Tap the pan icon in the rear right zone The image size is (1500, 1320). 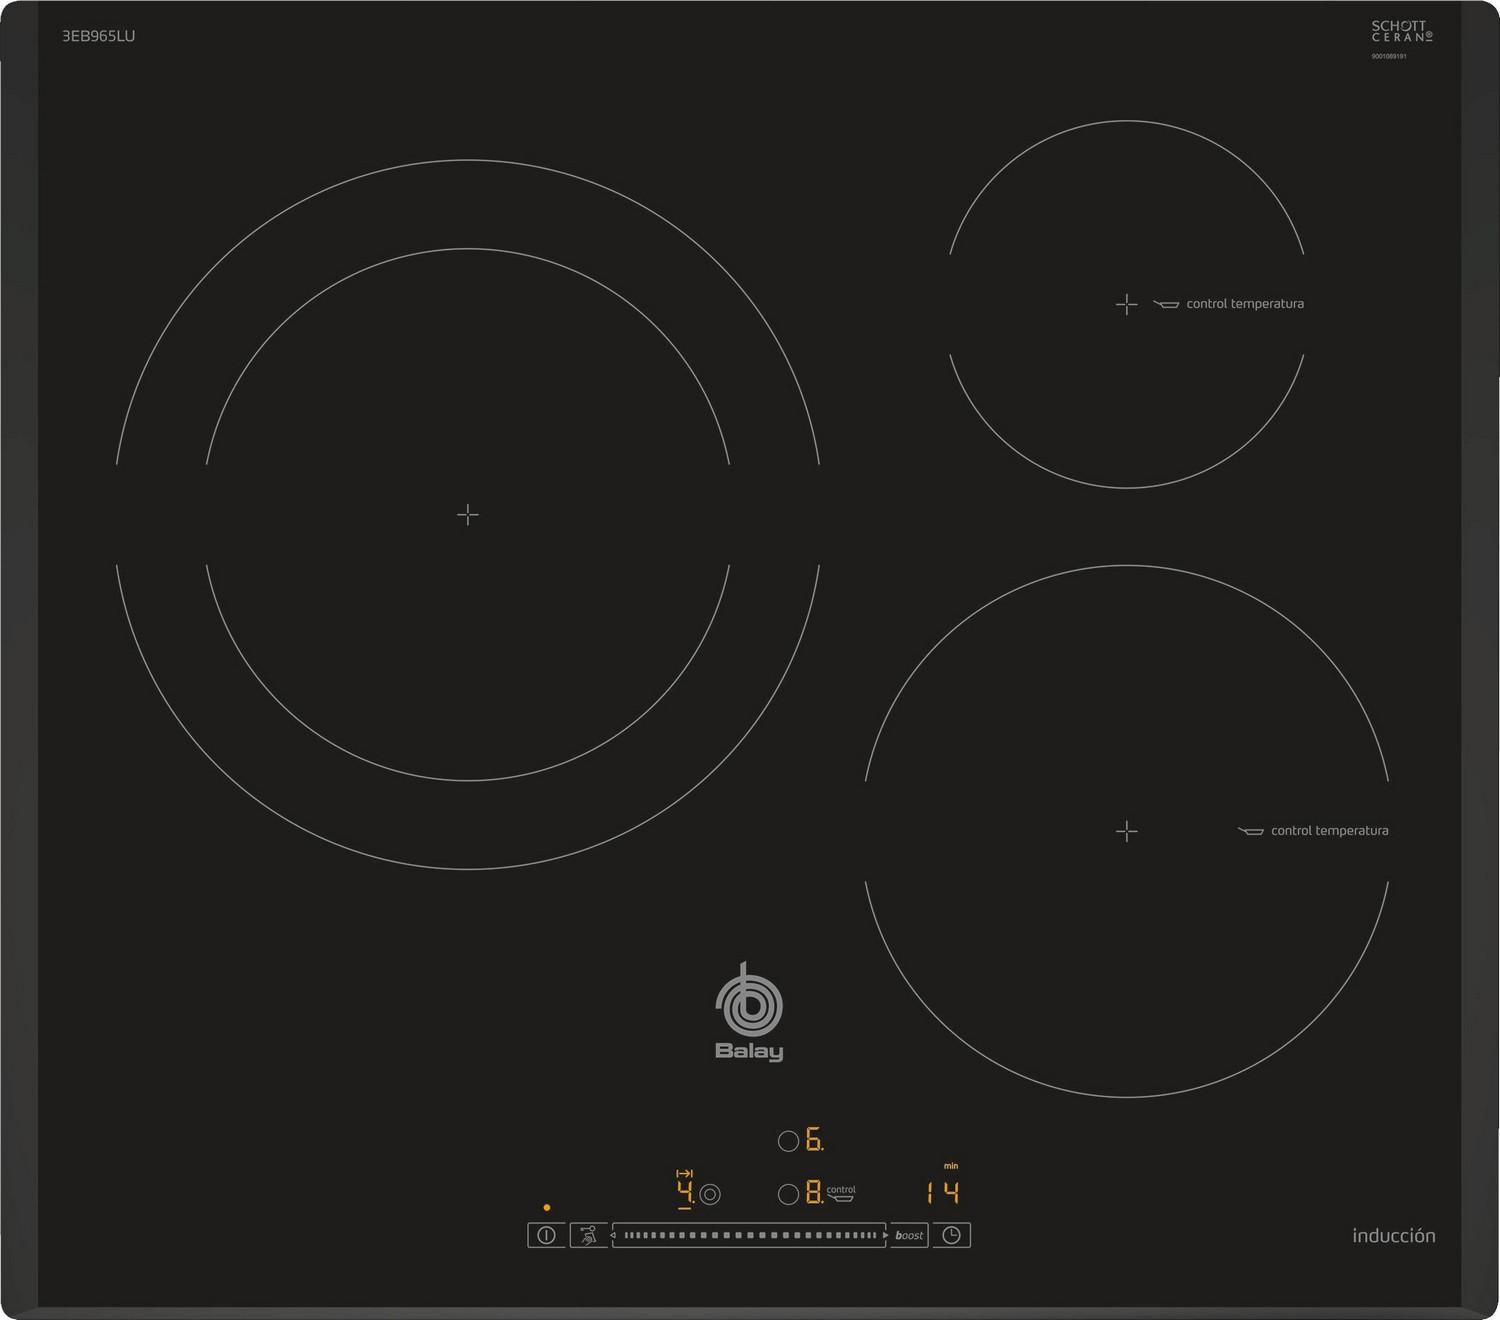pyautogui.click(x=1166, y=304)
